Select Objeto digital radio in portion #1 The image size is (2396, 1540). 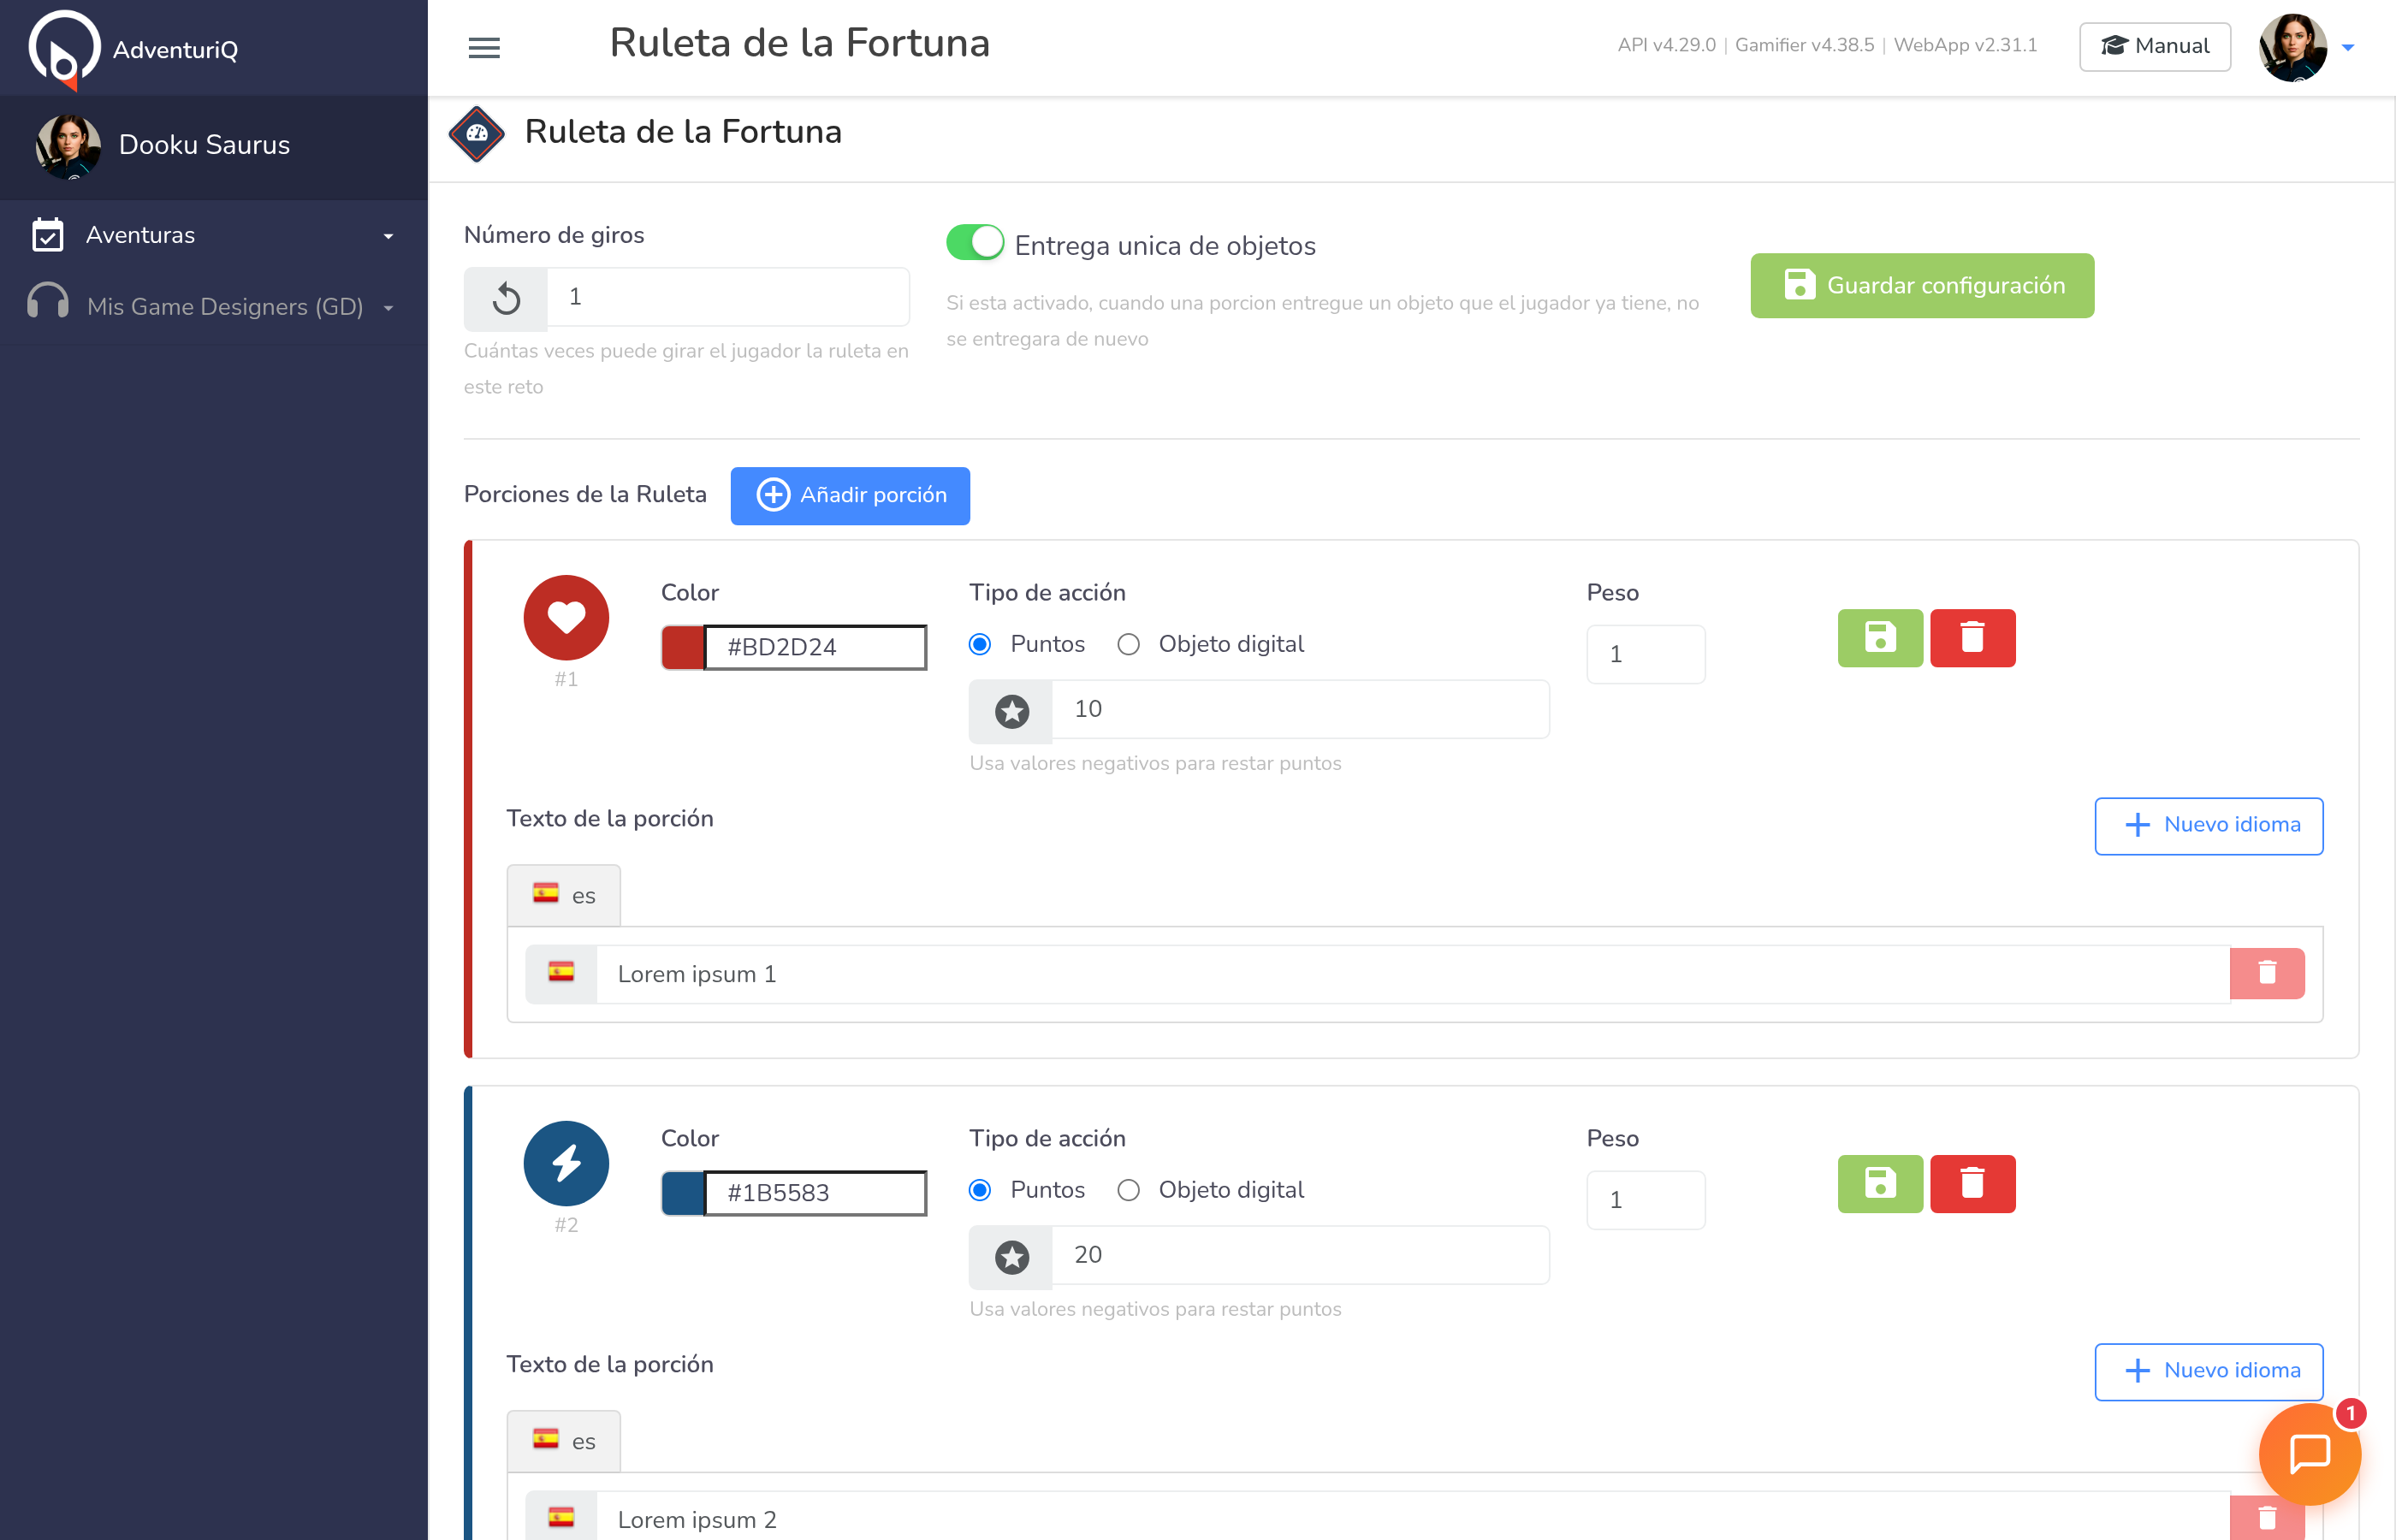1128,645
